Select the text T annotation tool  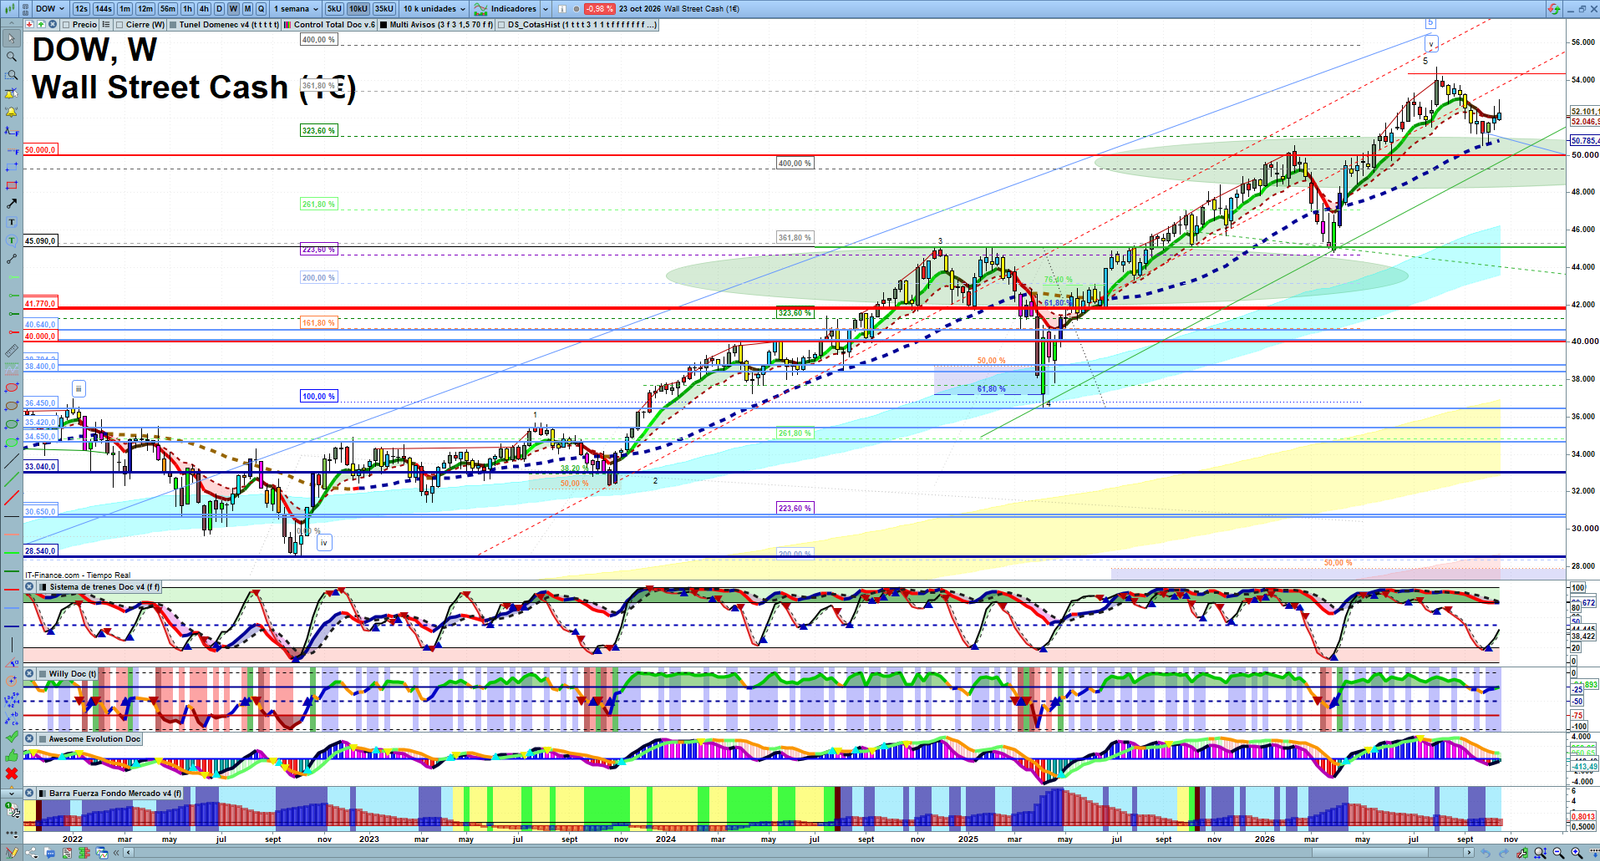[x=12, y=222]
